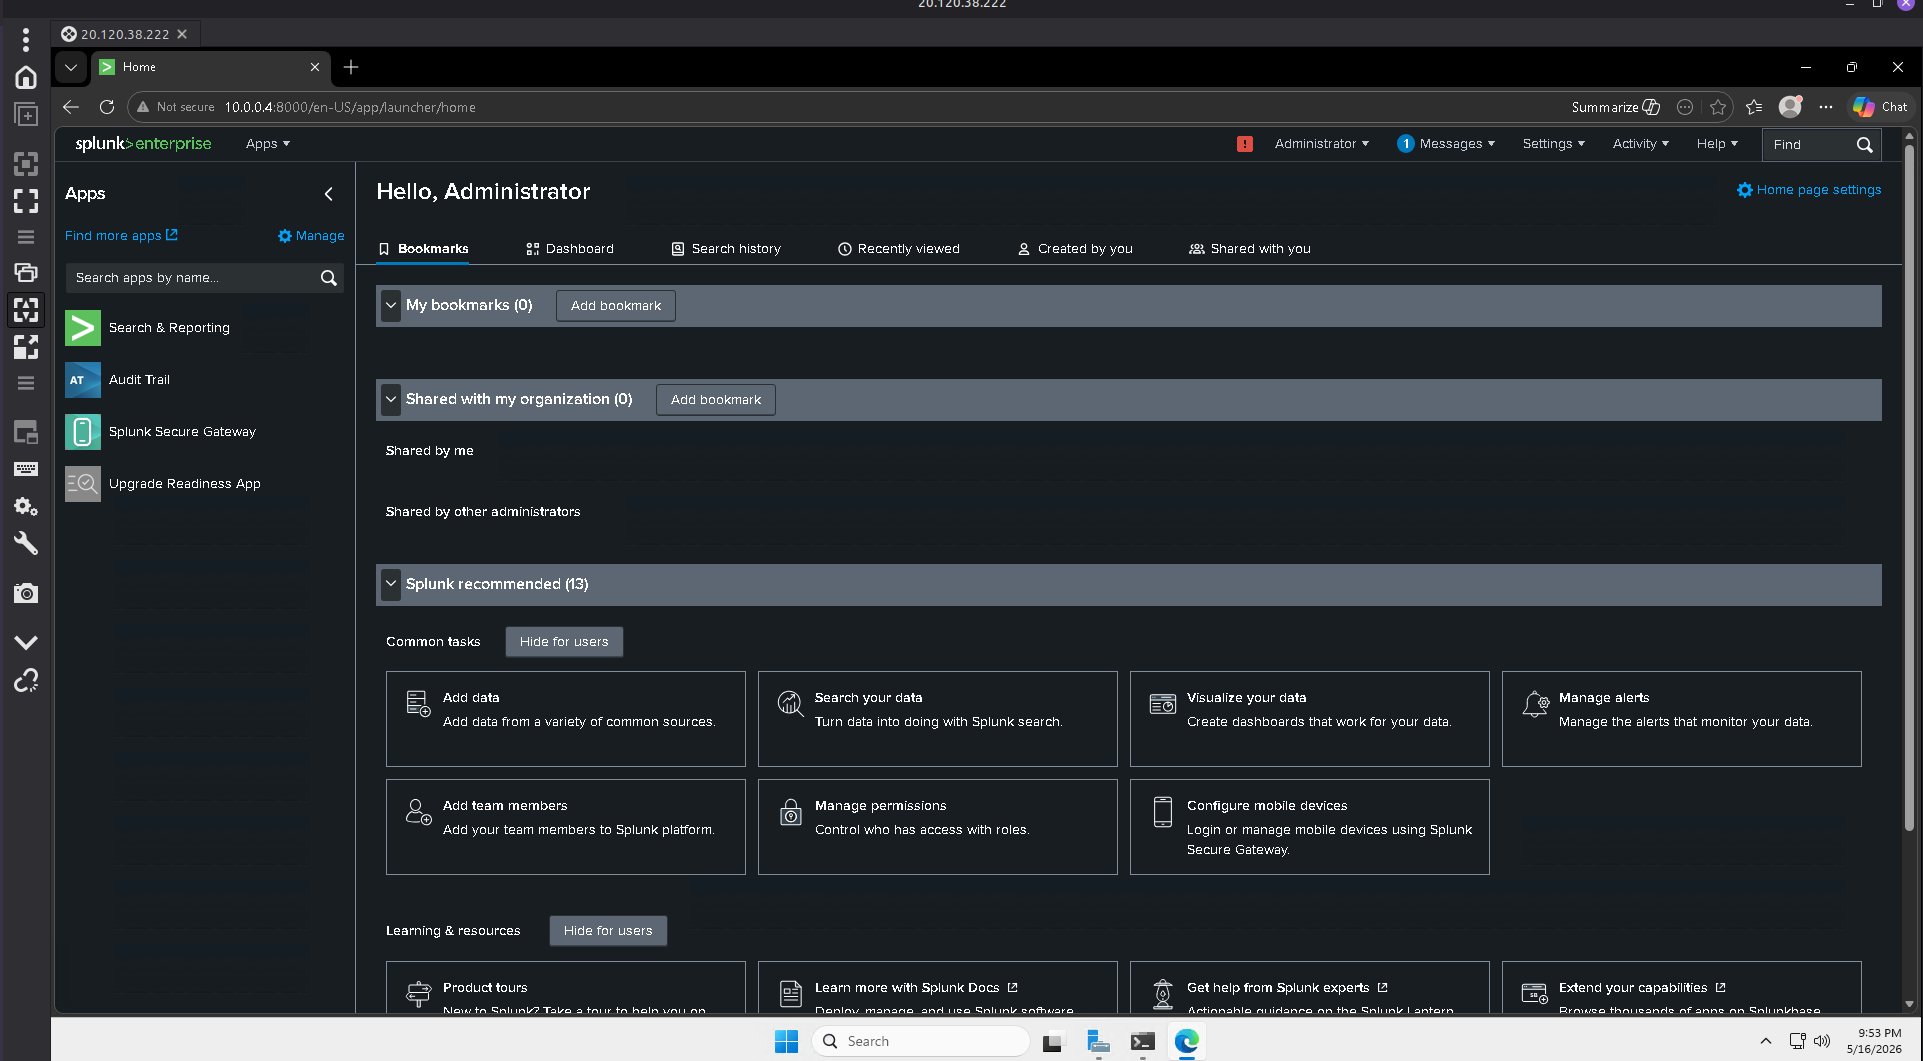Viewport: 1923px width, 1061px height.
Task: Switch to the Bookmarks tab
Action: (x=423, y=249)
